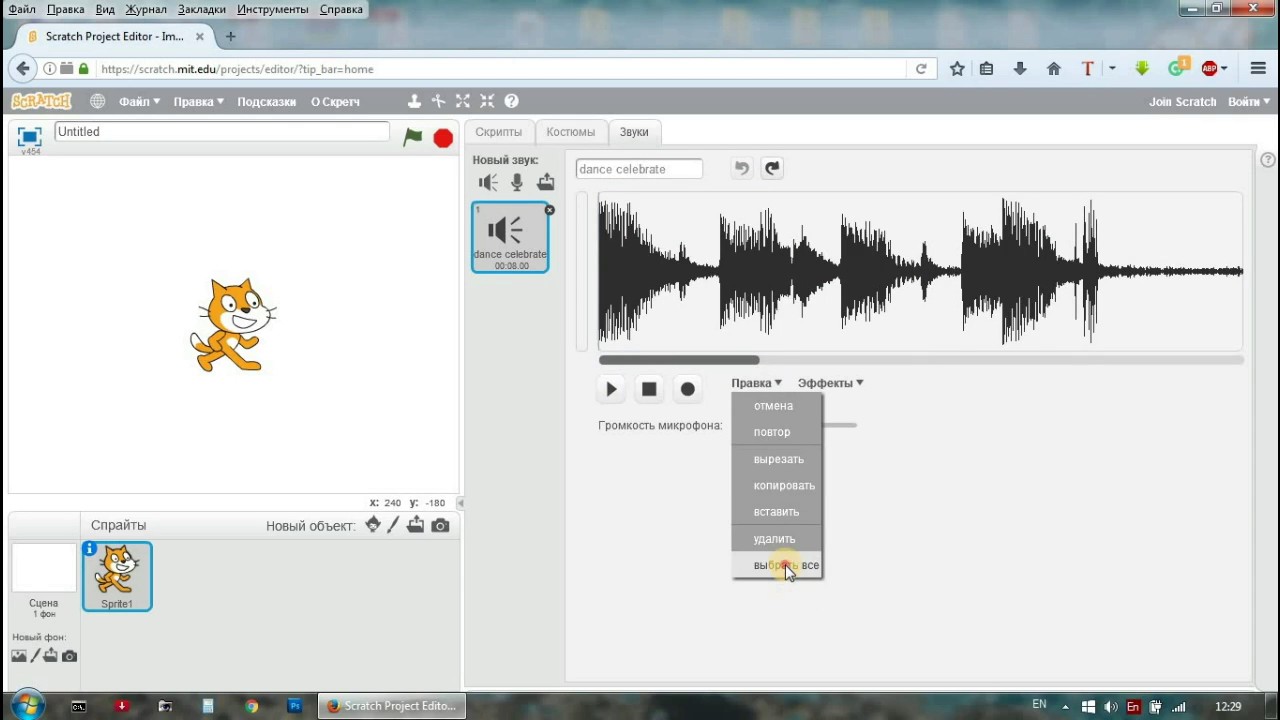Choose вырезать from the edit menu
Viewport: 1280px width, 720px height.
[x=777, y=459]
